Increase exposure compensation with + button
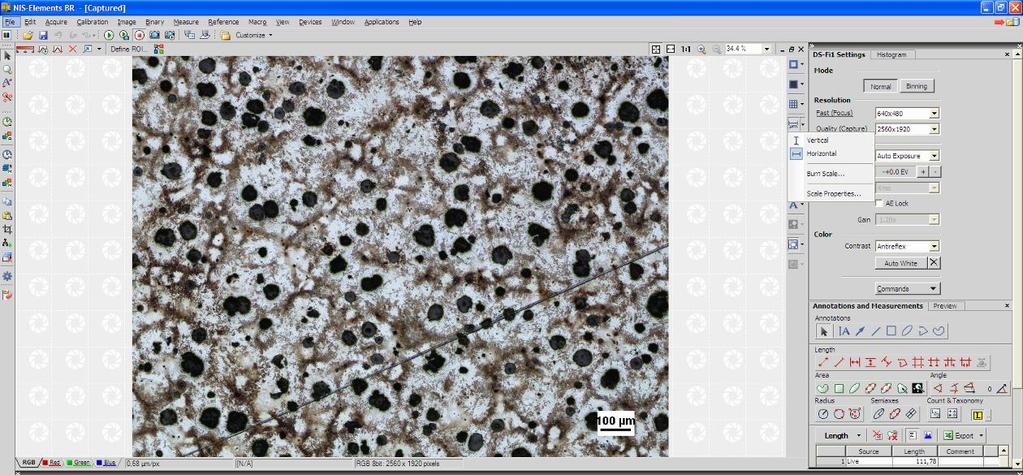The width and height of the screenshot is (1023, 475). pyautogui.click(x=923, y=172)
